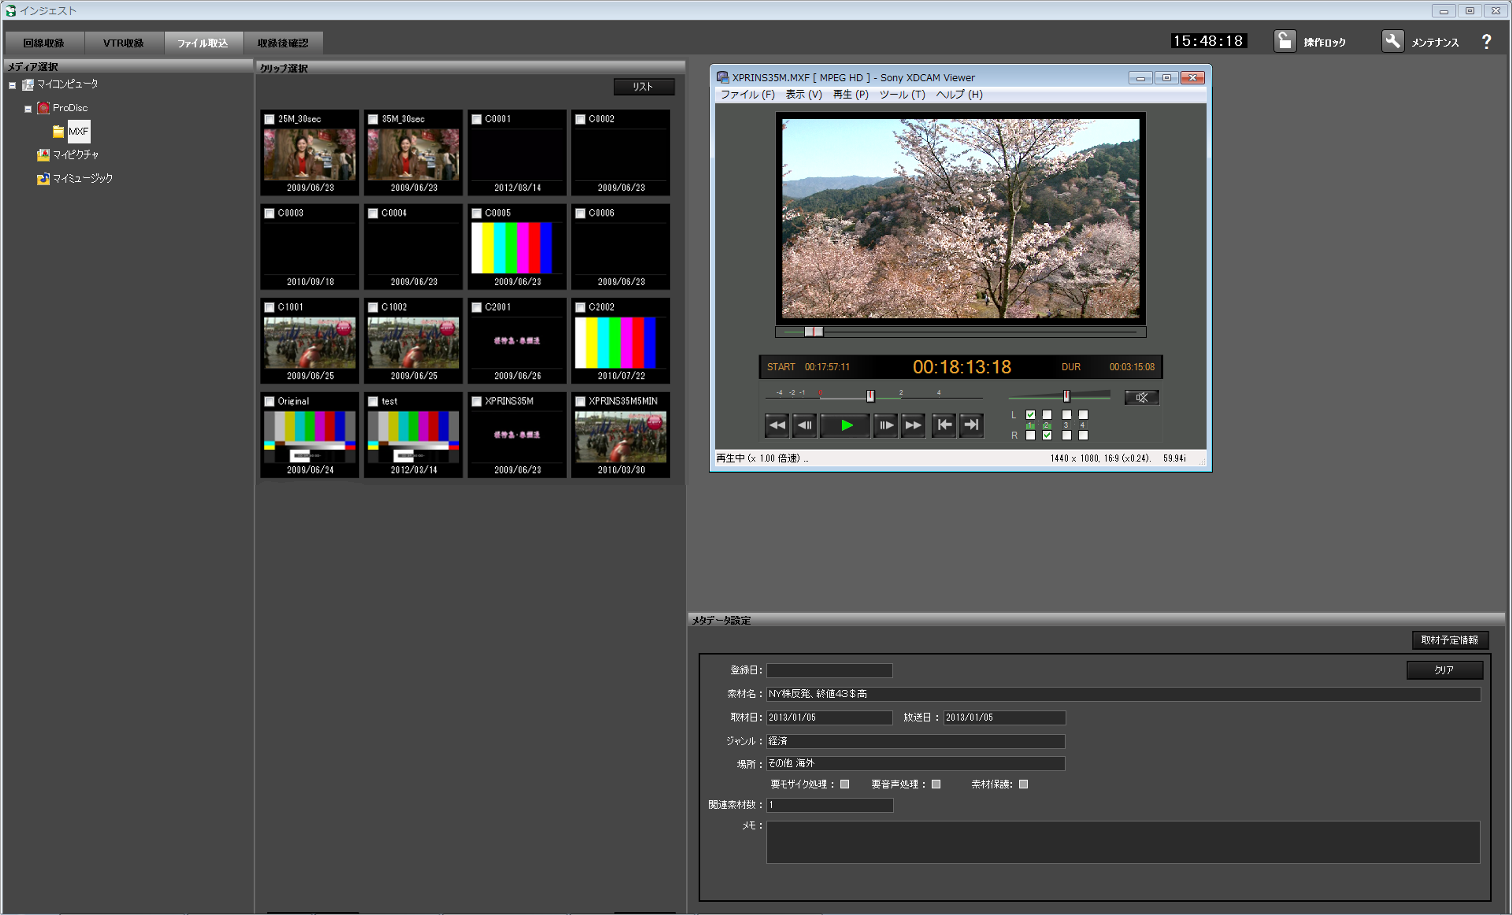This screenshot has height=915, width=1512.
Task: Click the shuttle speed slider handle
Action: pyautogui.click(x=870, y=396)
